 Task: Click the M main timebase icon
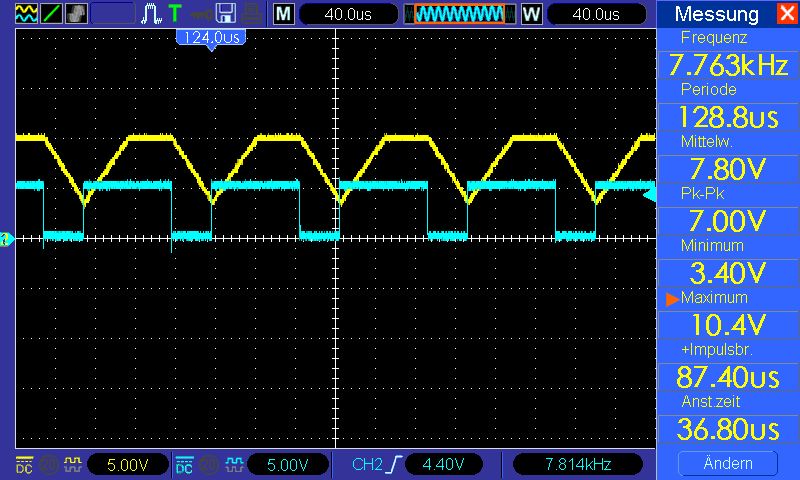pos(284,14)
